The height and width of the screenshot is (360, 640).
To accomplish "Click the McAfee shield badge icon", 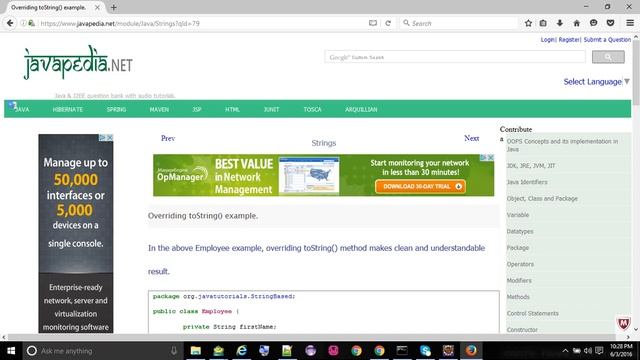I will (623, 323).
